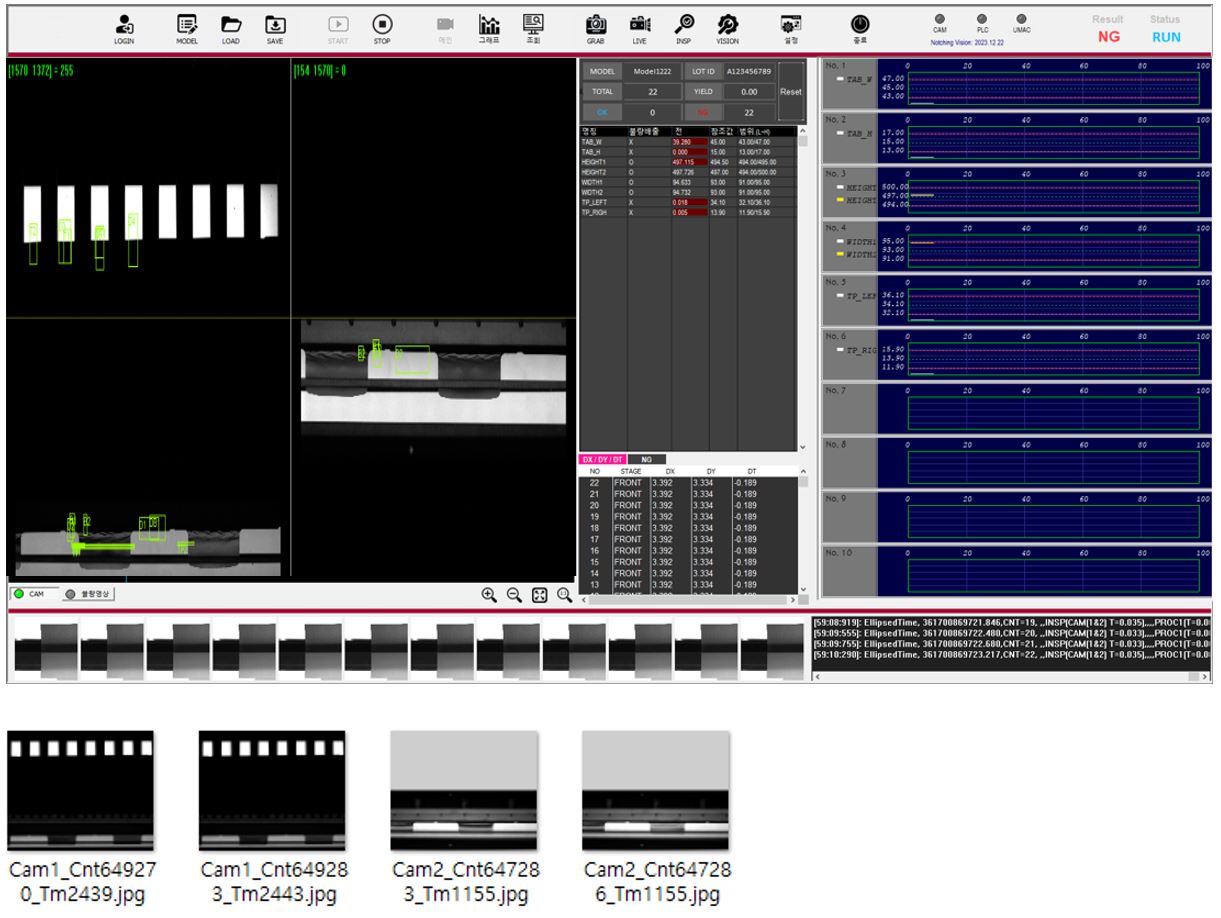Image resolution: width=1221 pixels, height=918 pixels.
Task: Click the 그래프 graph icon
Action: click(489, 27)
